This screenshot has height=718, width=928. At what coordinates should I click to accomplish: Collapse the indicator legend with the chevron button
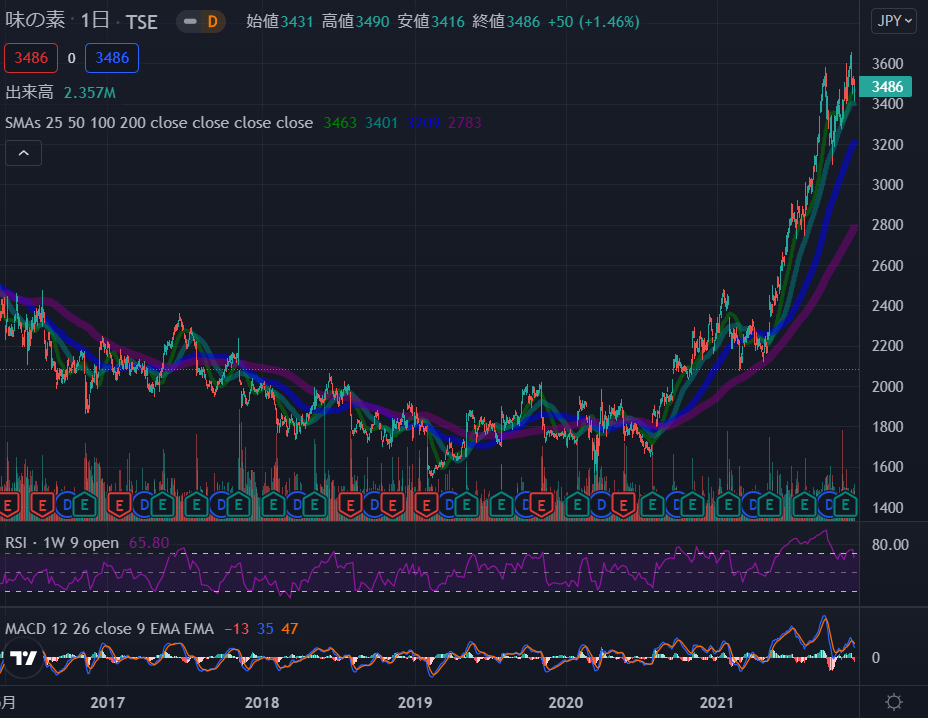coord(24,153)
